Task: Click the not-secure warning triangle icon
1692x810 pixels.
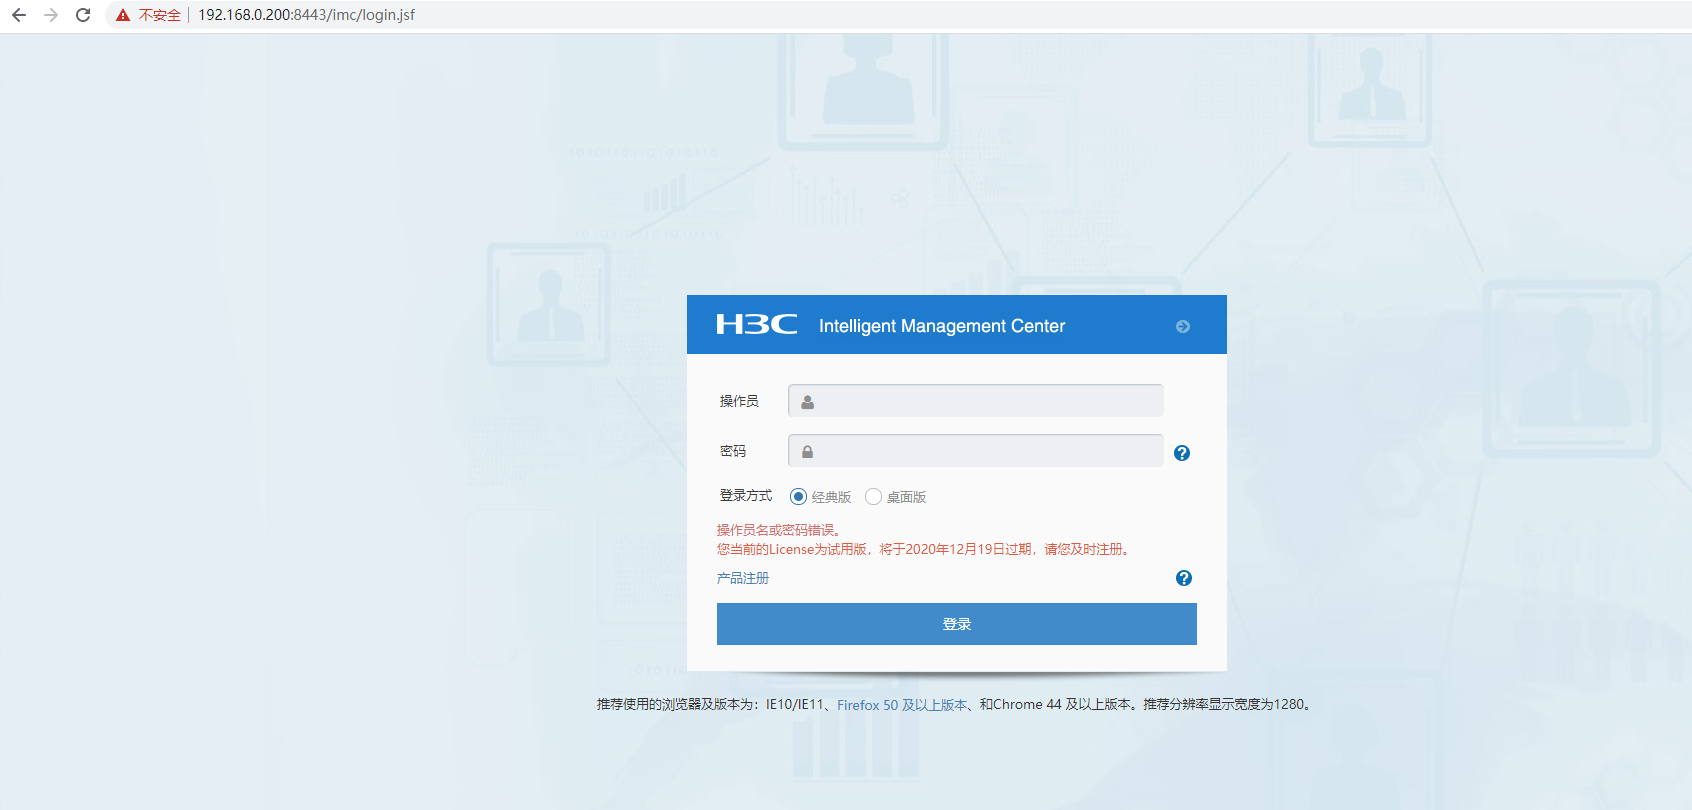Action: point(123,15)
